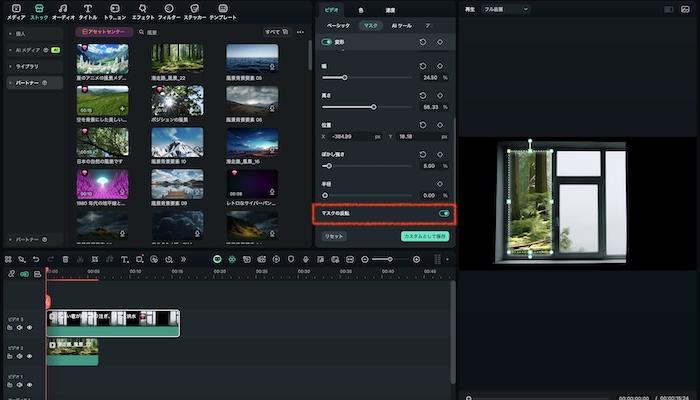Open the タイトル (Titles) panel icon
This screenshot has width=700, height=400.
pos(89,11)
